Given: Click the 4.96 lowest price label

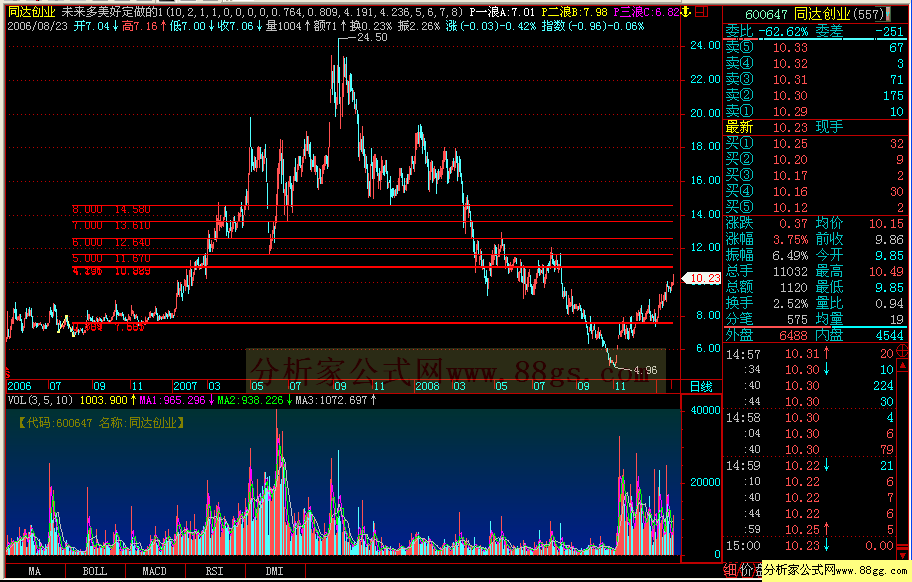Looking at the screenshot, I should click(x=645, y=370).
